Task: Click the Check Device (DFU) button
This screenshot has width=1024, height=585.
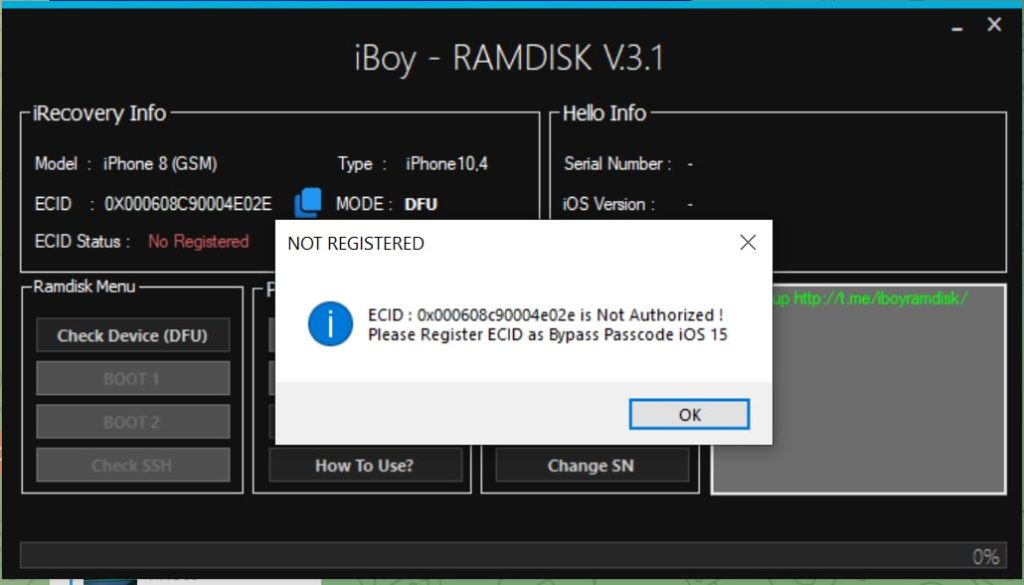Action: (x=133, y=336)
